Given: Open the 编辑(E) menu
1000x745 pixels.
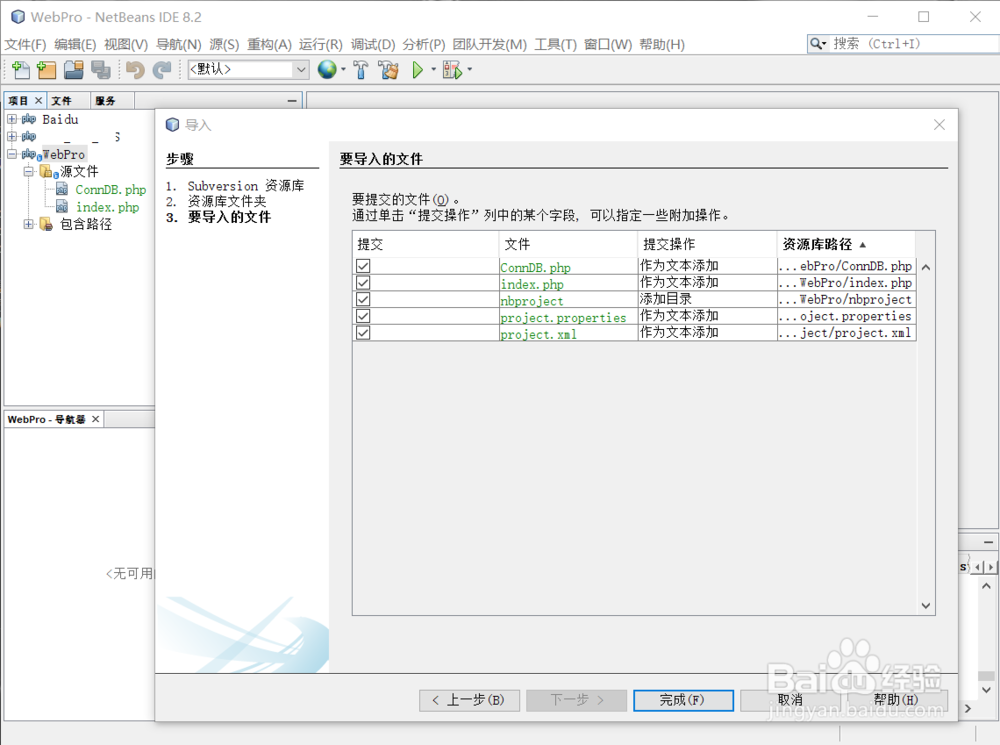Looking at the screenshot, I should [x=75, y=44].
